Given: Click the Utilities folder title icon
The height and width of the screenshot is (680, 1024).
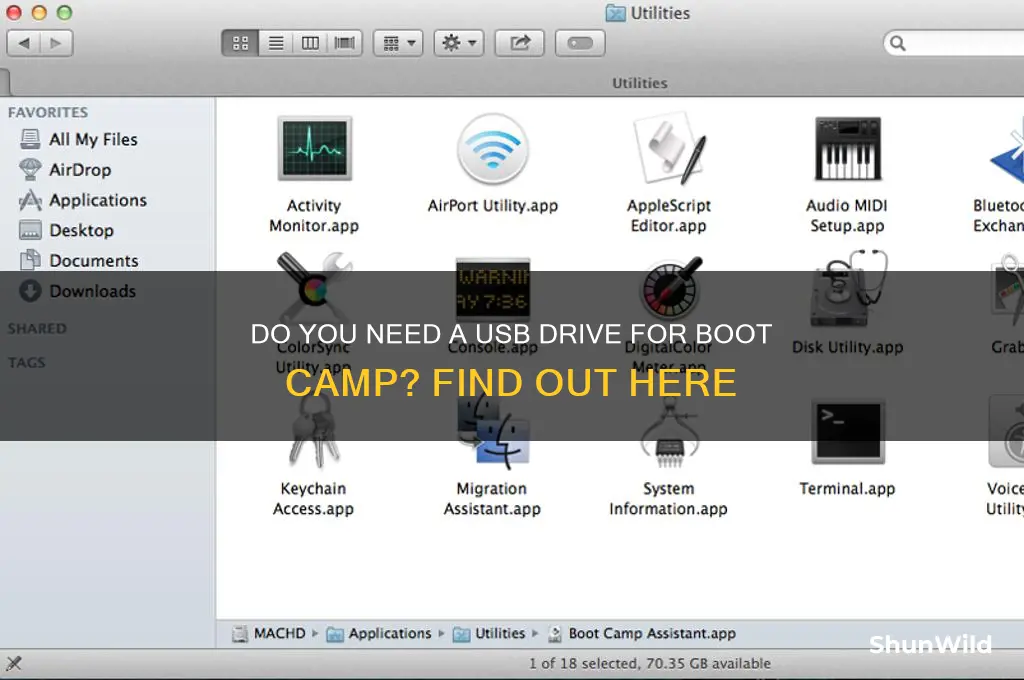Looking at the screenshot, I should (x=615, y=13).
